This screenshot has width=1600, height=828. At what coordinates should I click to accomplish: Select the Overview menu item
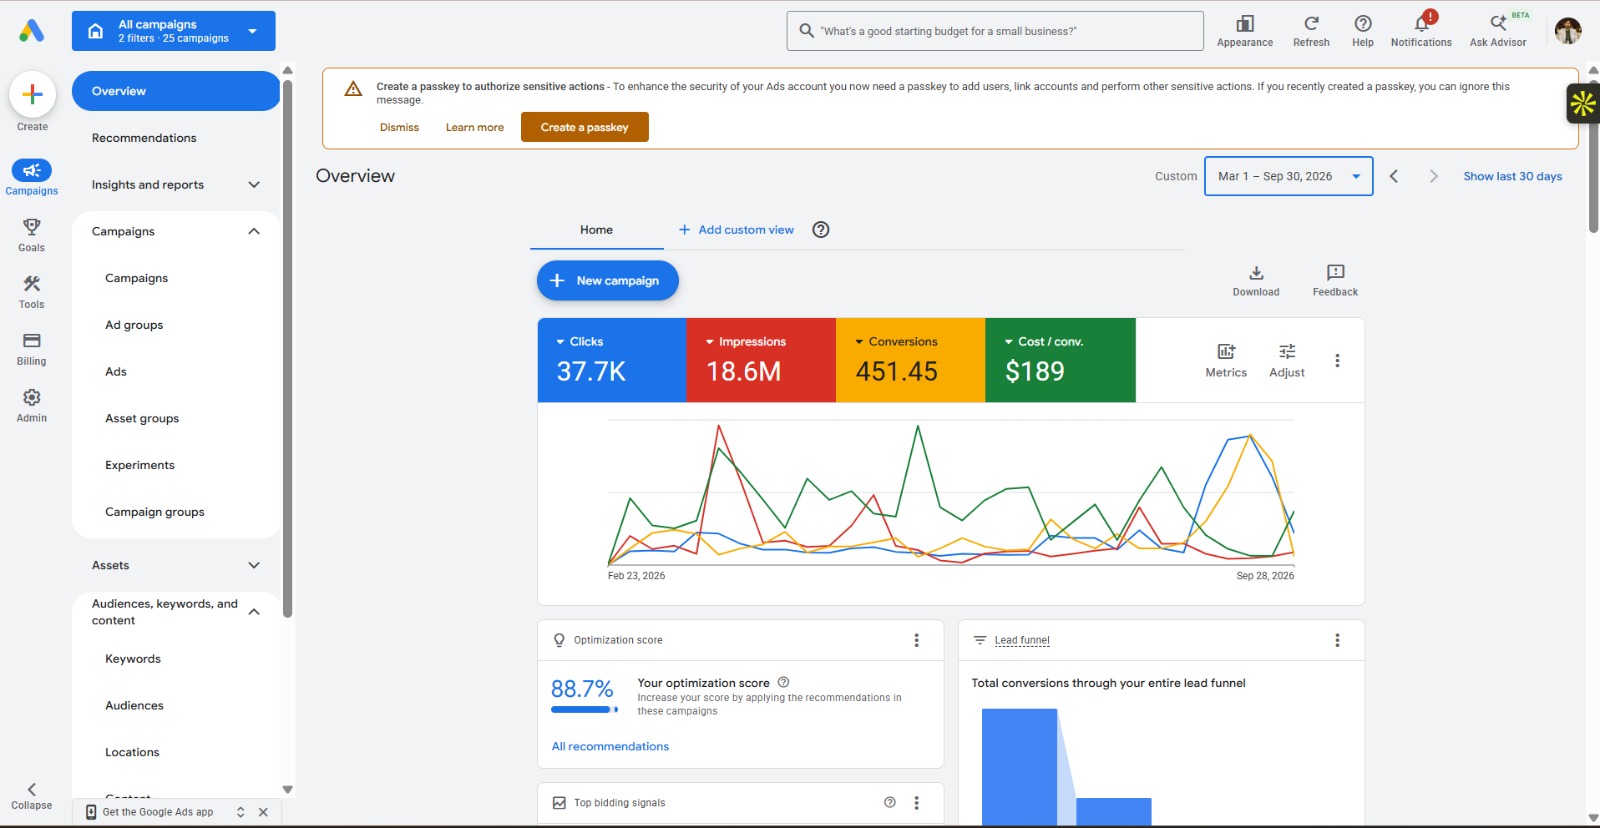tap(176, 91)
